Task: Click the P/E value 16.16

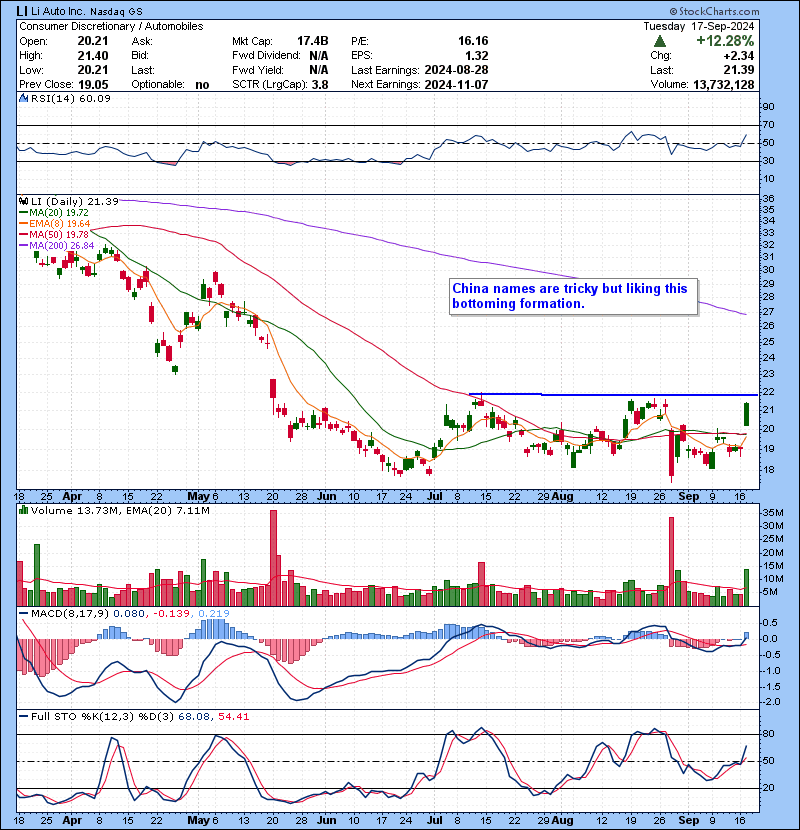Action: (473, 41)
